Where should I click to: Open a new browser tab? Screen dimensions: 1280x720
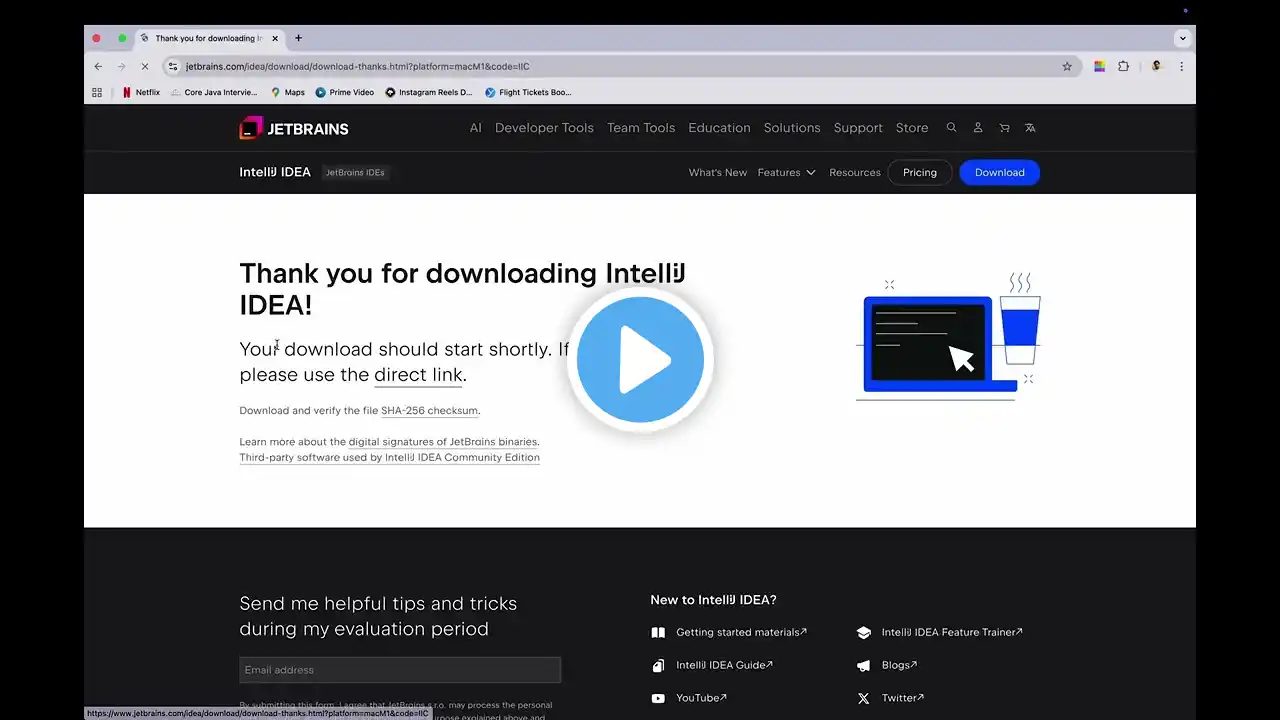pyautogui.click(x=298, y=38)
